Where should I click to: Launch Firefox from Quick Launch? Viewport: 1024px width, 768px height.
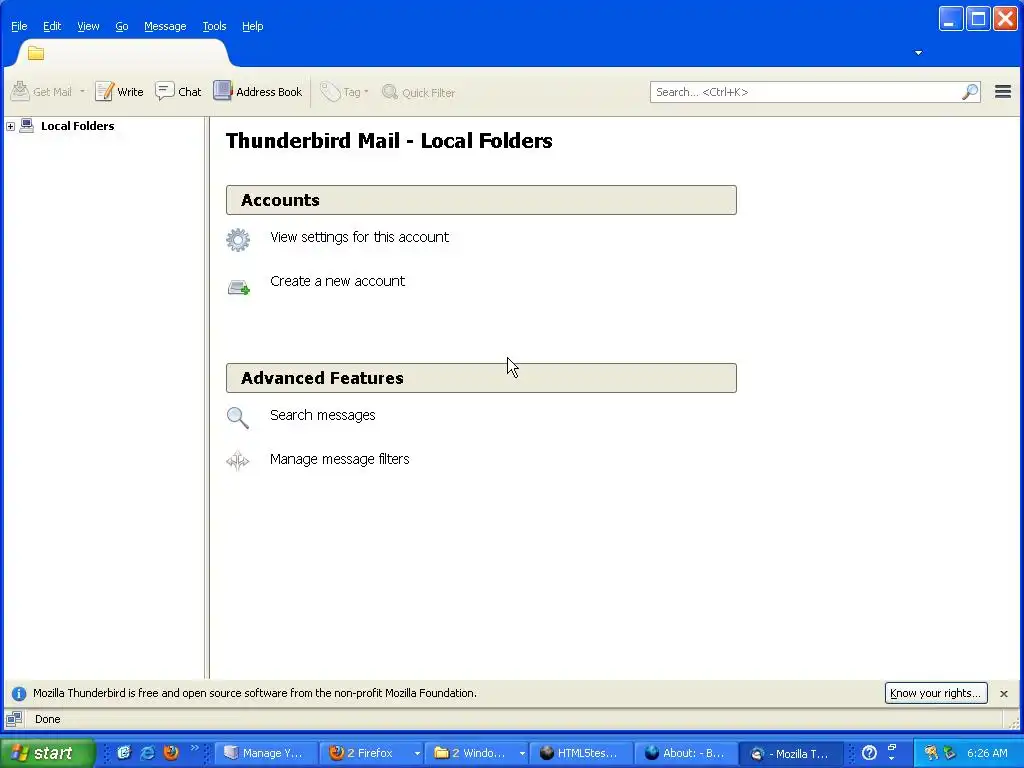pyautogui.click(x=171, y=753)
